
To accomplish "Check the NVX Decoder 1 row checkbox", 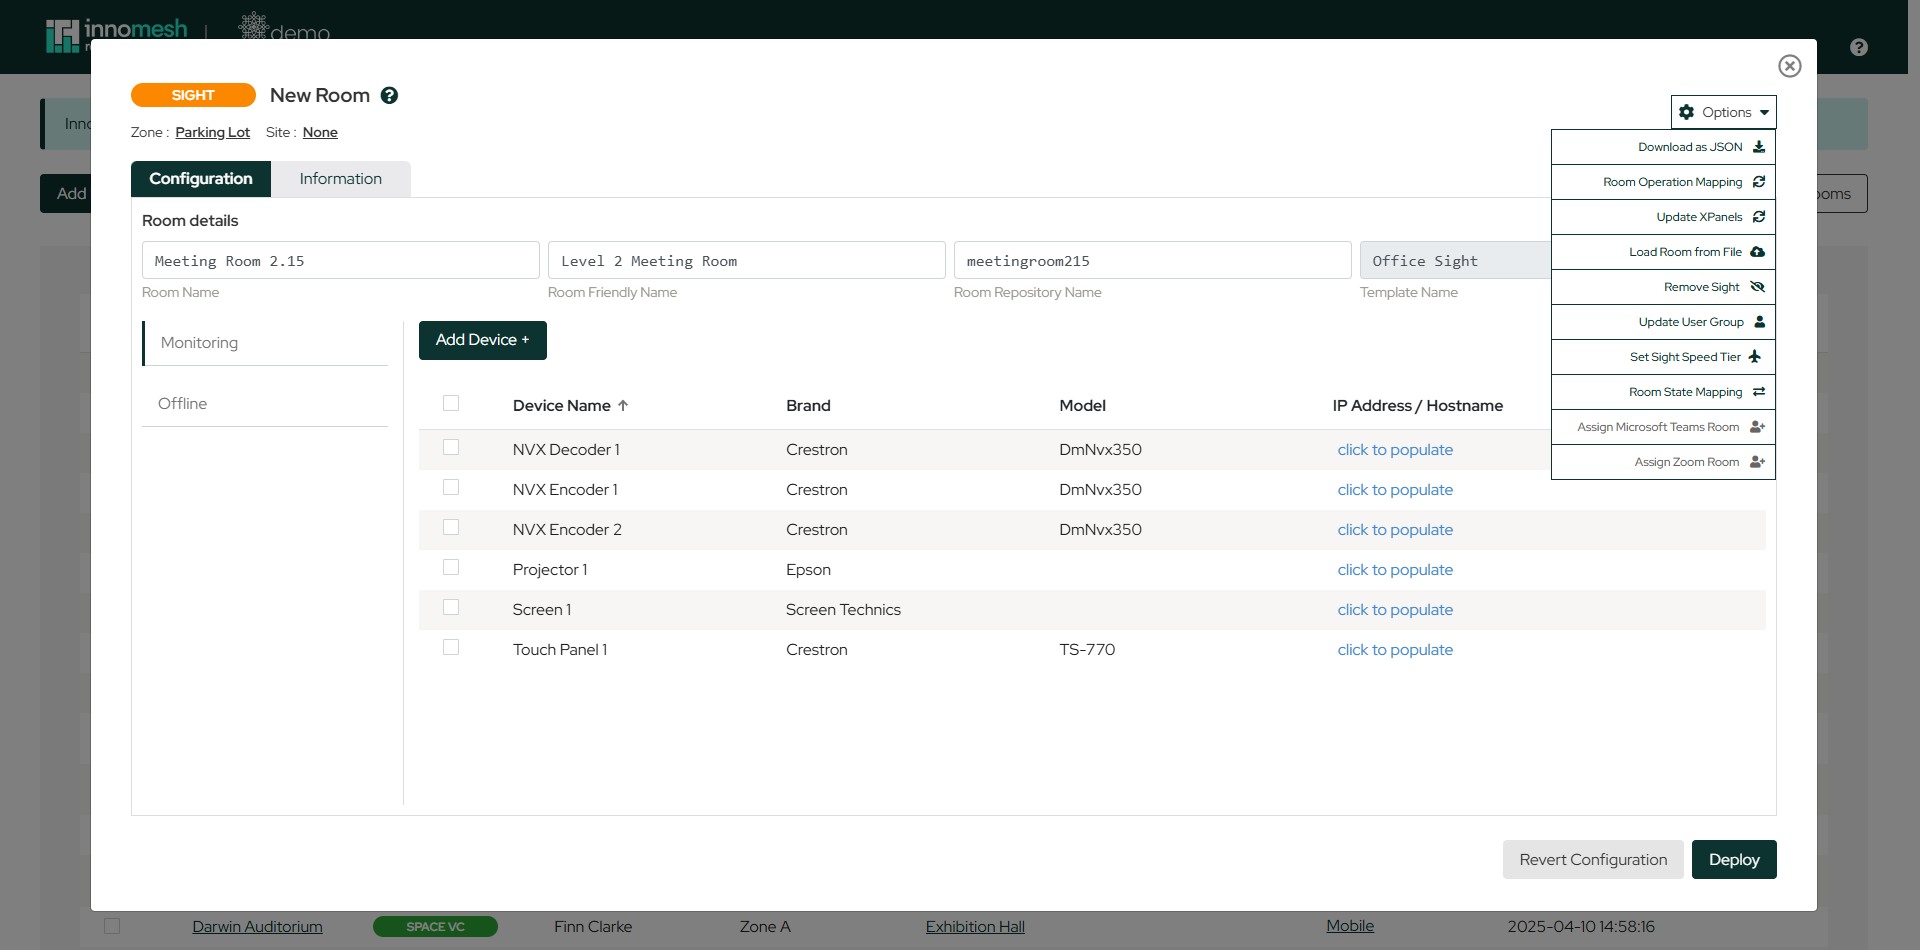I will 451,447.
